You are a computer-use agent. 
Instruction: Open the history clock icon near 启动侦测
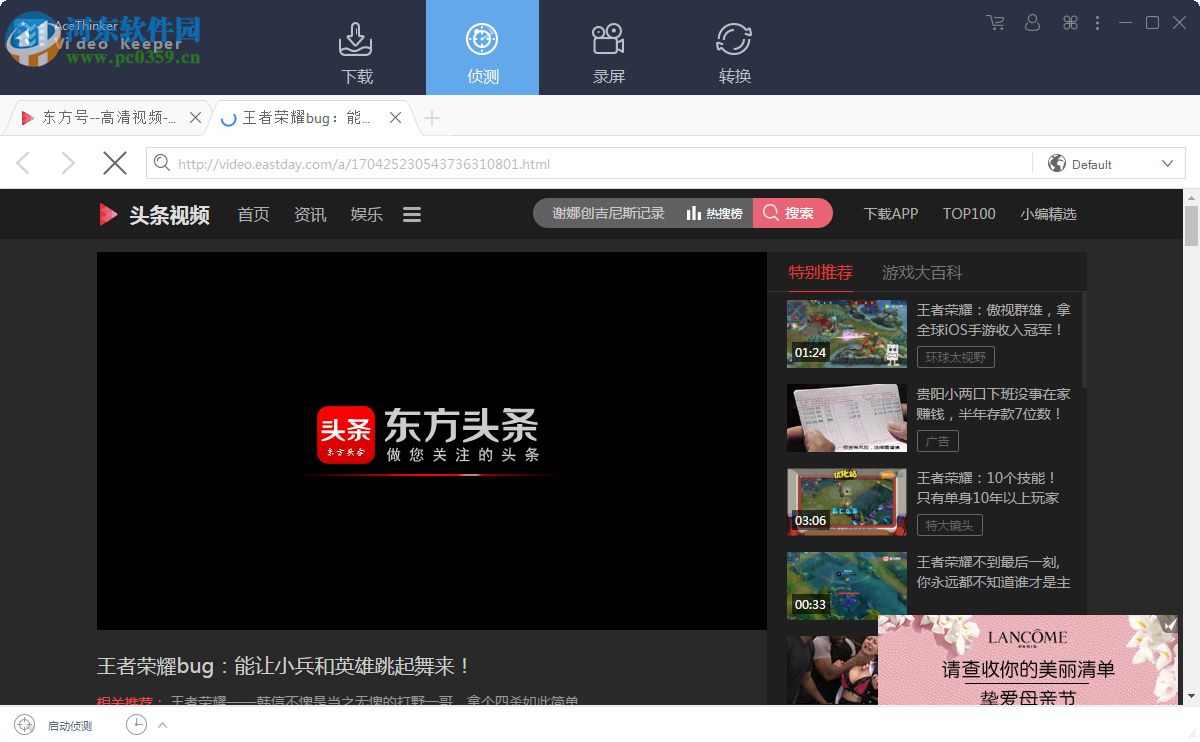(136, 724)
